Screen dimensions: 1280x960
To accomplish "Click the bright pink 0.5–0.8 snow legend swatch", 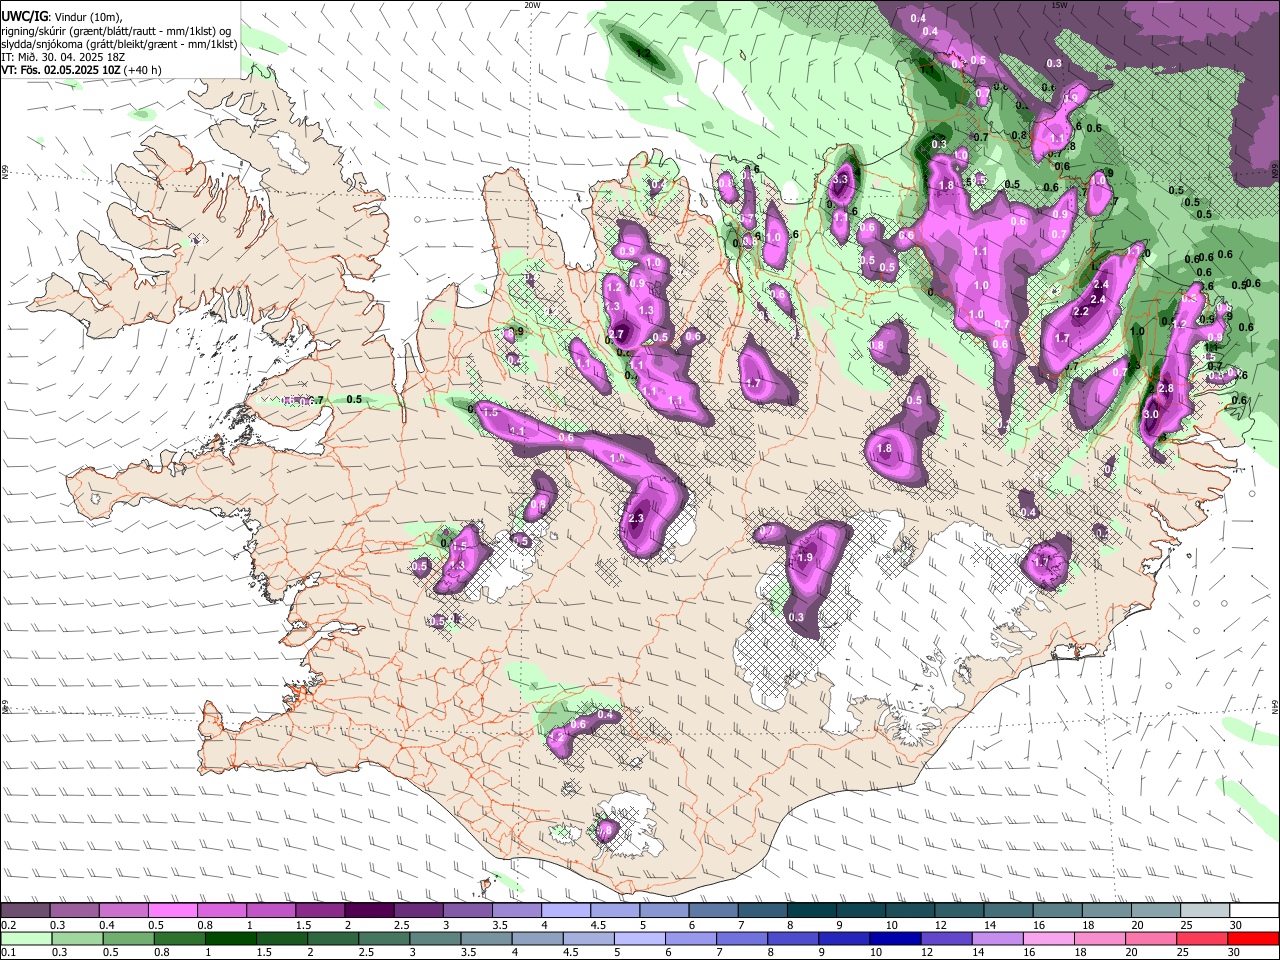I will [x=172, y=910].
